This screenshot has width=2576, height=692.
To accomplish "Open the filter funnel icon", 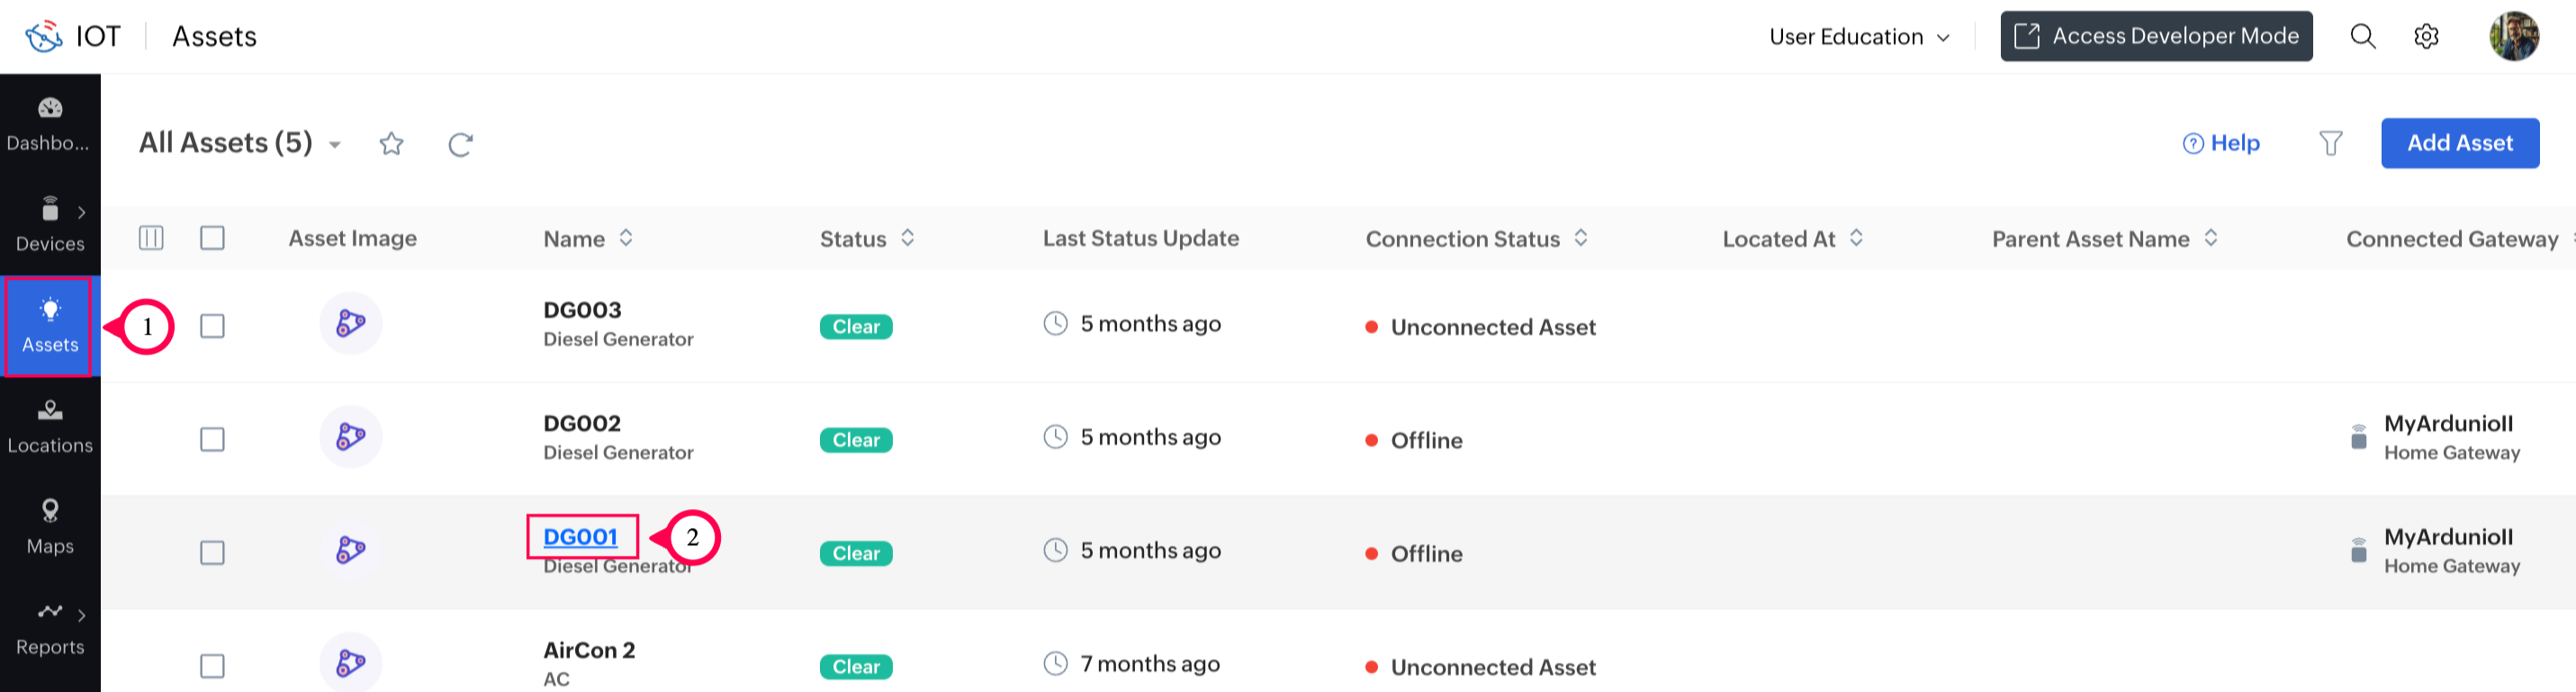I will point(2330,144).
